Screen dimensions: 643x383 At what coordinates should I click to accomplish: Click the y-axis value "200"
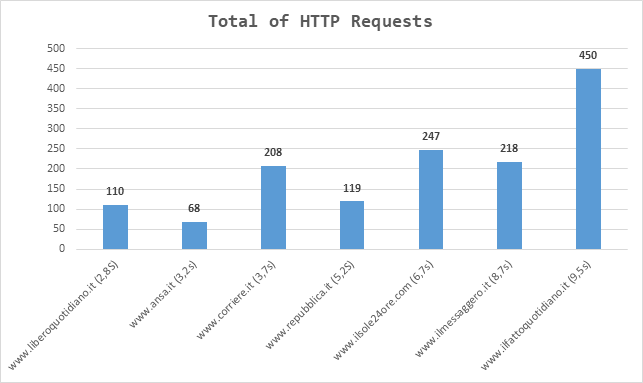(x=56, y=169)
